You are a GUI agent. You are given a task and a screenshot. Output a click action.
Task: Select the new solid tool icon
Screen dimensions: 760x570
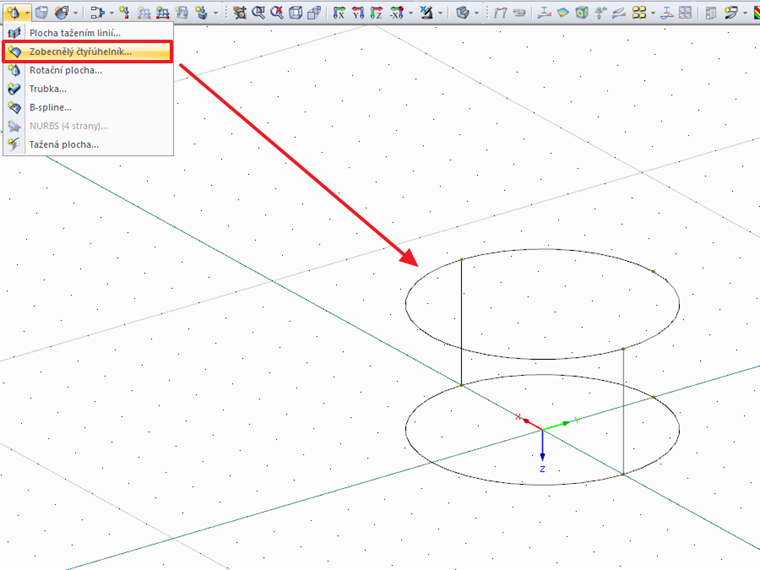click(x=42, y=12)
